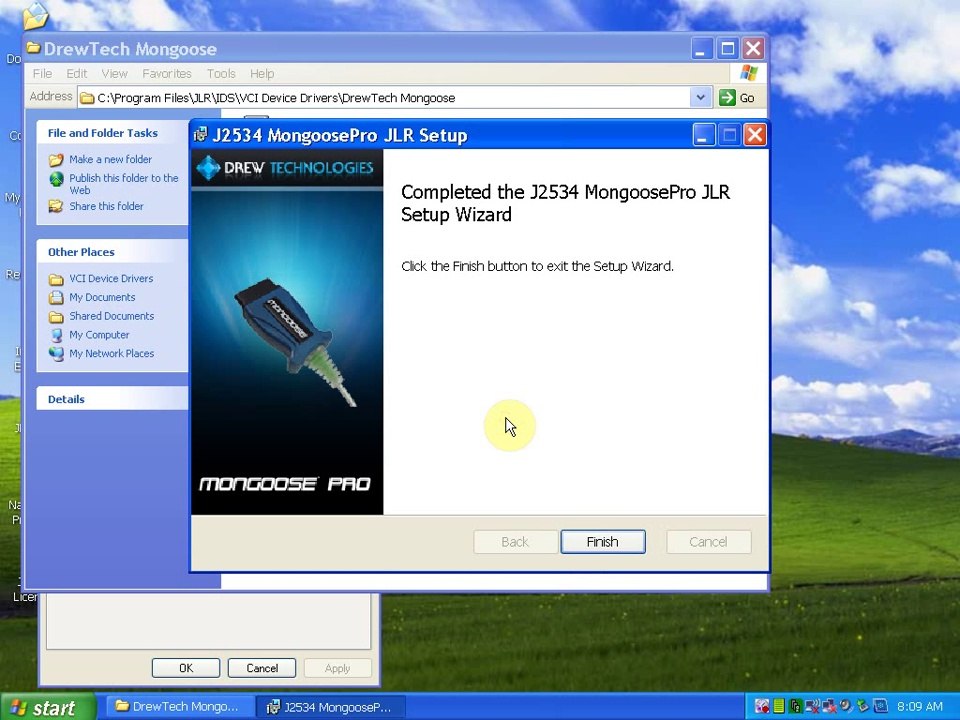Minimize the DrewTech Mongoose Explorer window
This screenshot has width=960, height=720.
click(x=702, y=48)
